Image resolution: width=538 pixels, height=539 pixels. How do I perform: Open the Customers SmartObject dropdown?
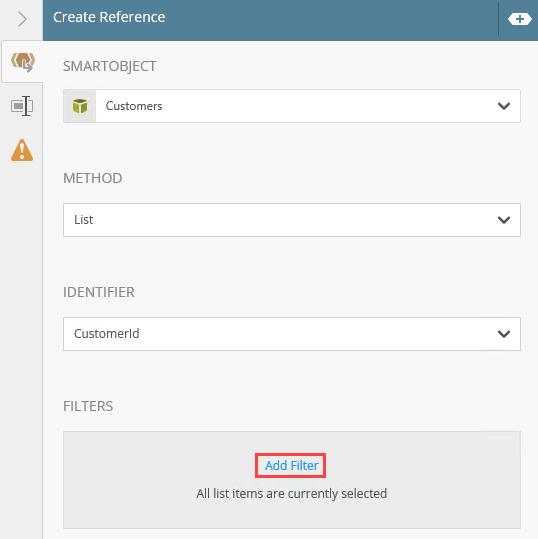tap(292, 106)
